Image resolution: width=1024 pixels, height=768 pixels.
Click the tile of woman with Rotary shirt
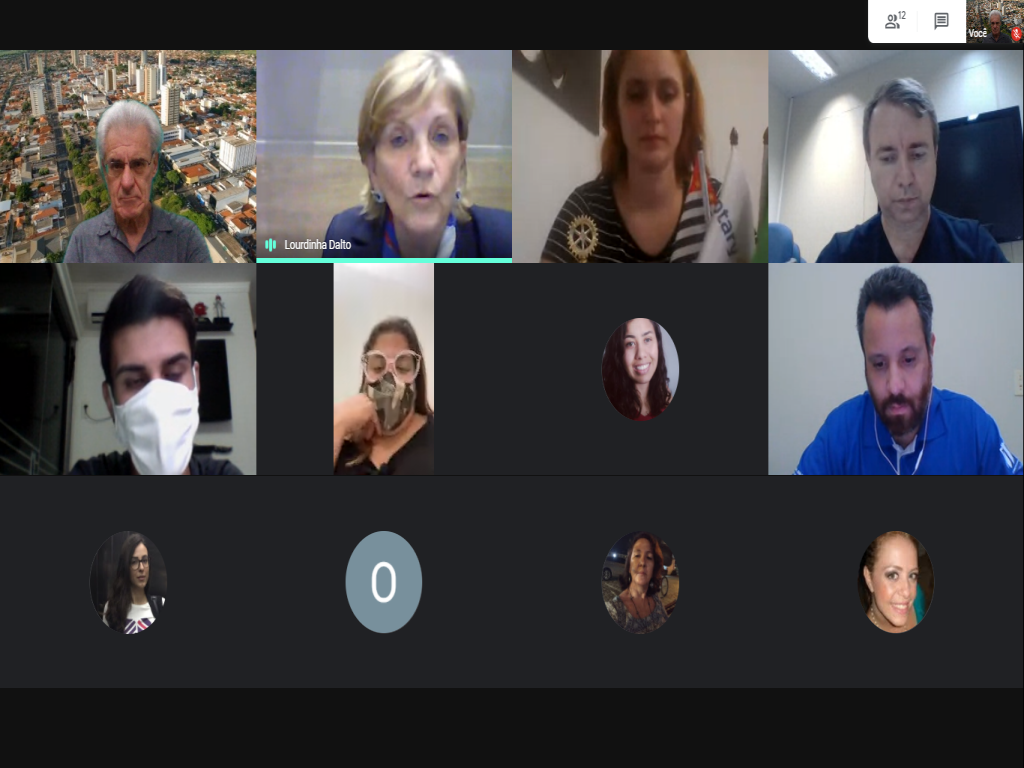point(640,156)
